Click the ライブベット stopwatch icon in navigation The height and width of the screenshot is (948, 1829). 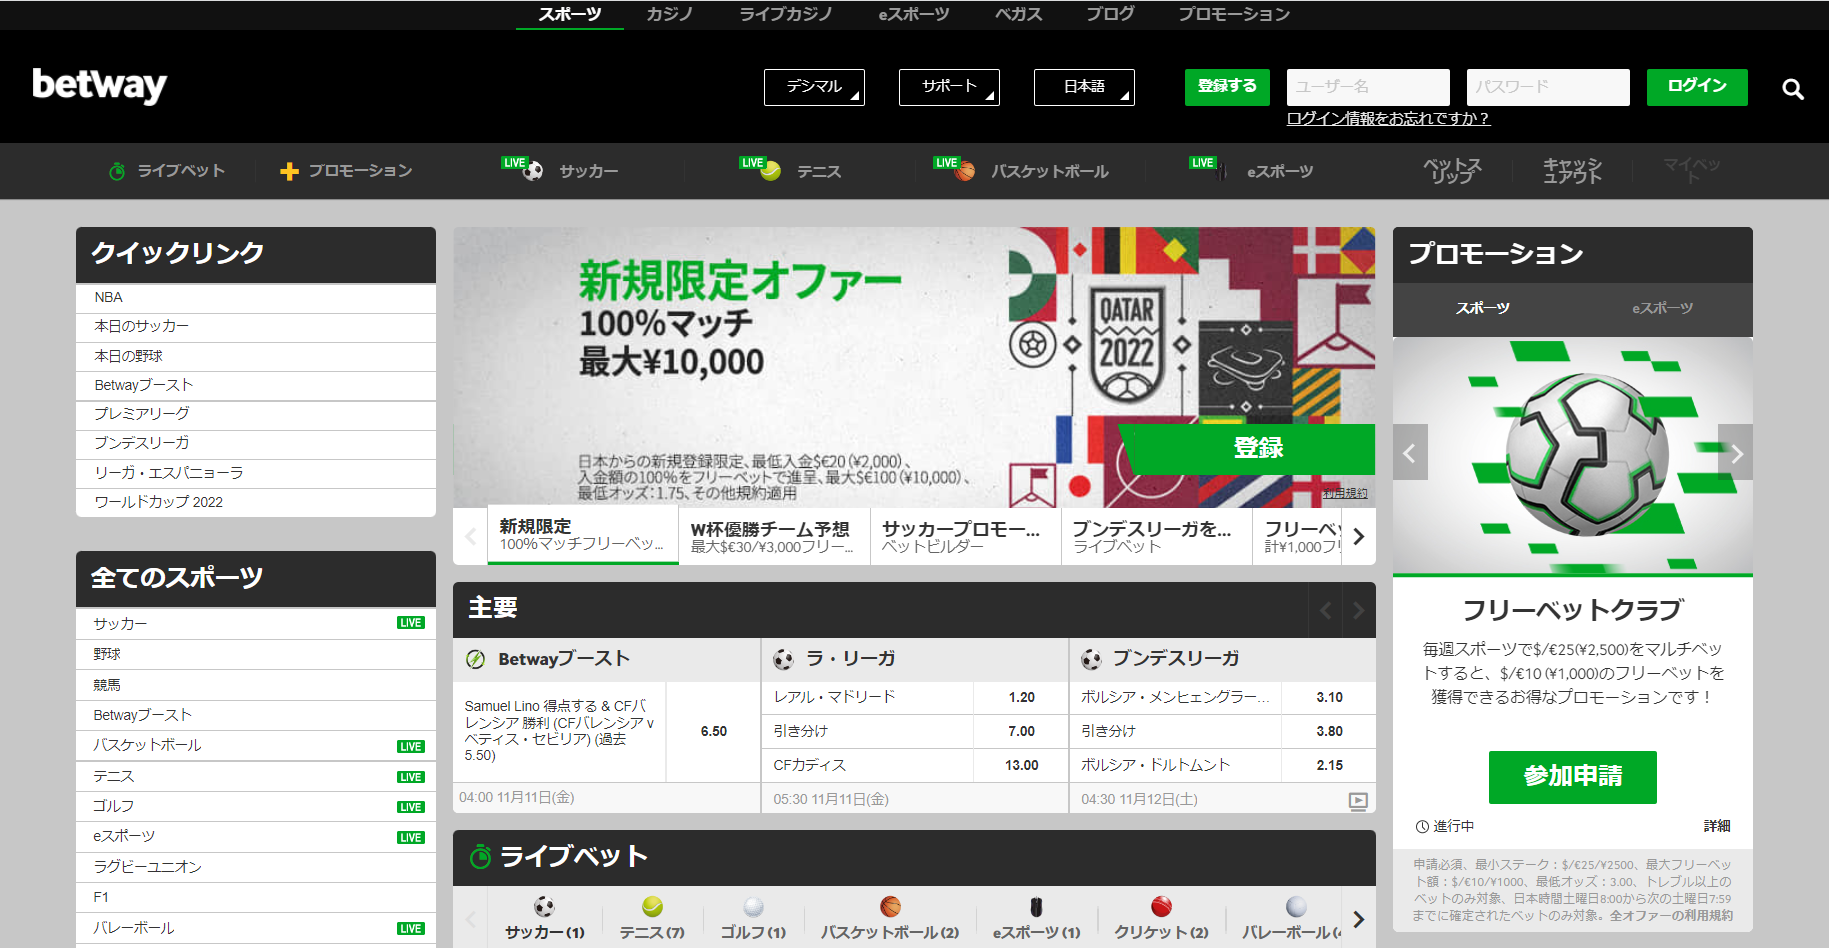click(117, 171)
